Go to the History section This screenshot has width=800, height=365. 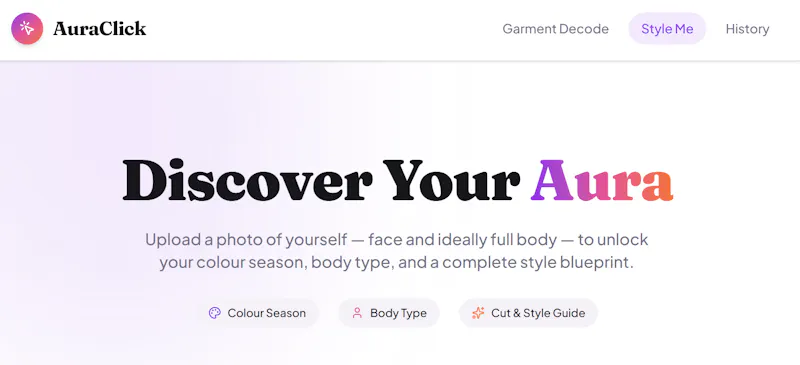pyautogui.click(x=747, y=29)
